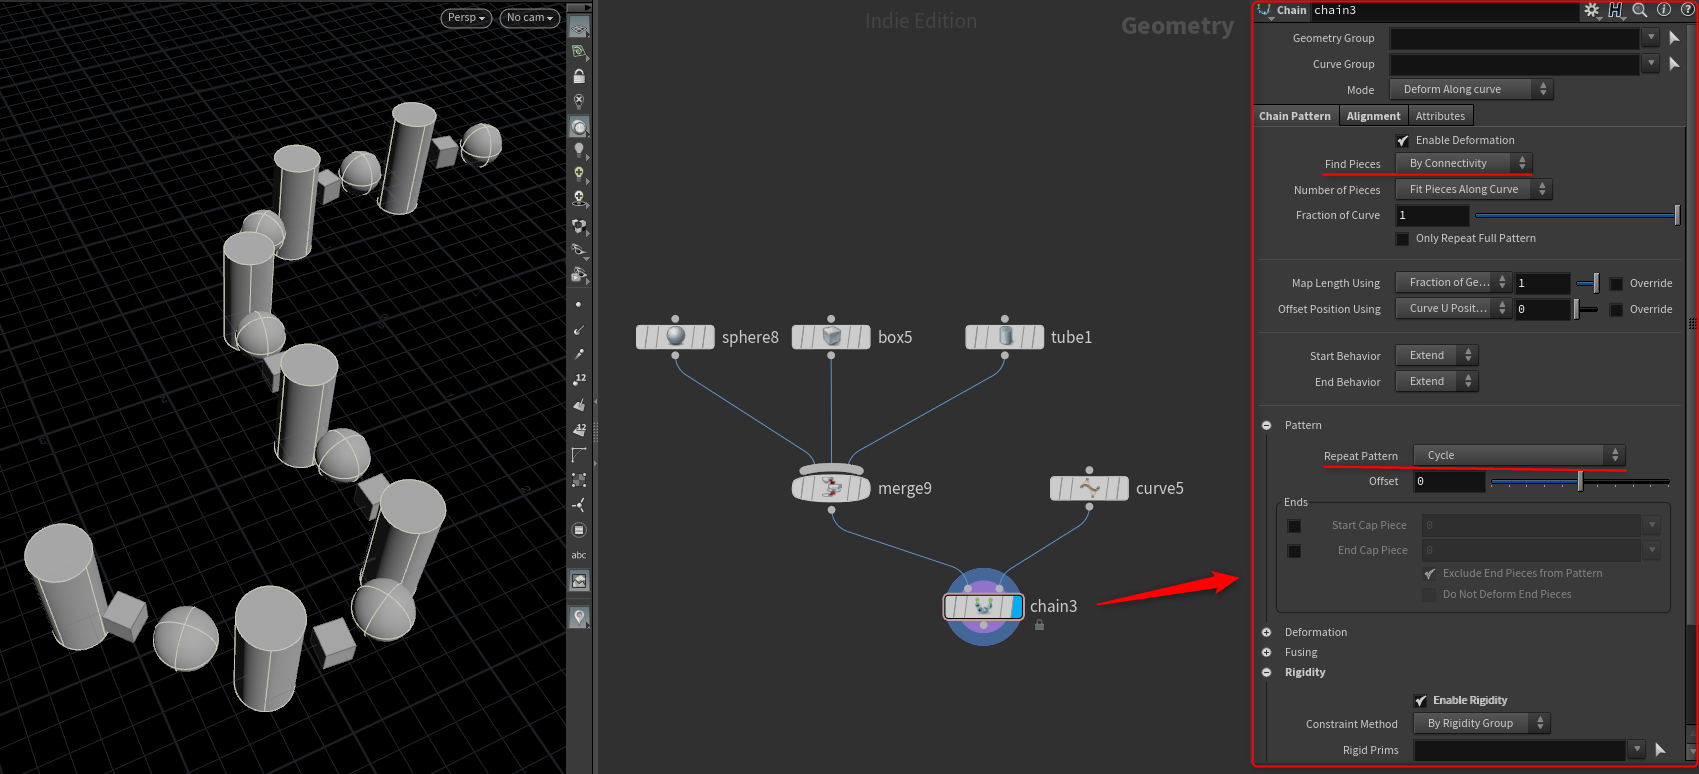Viewport: 1699px width, 774px height.
Task: Open Find Pieces By Connectivity dropdown
Action: pyautogui.click(x=1464, y=163)
